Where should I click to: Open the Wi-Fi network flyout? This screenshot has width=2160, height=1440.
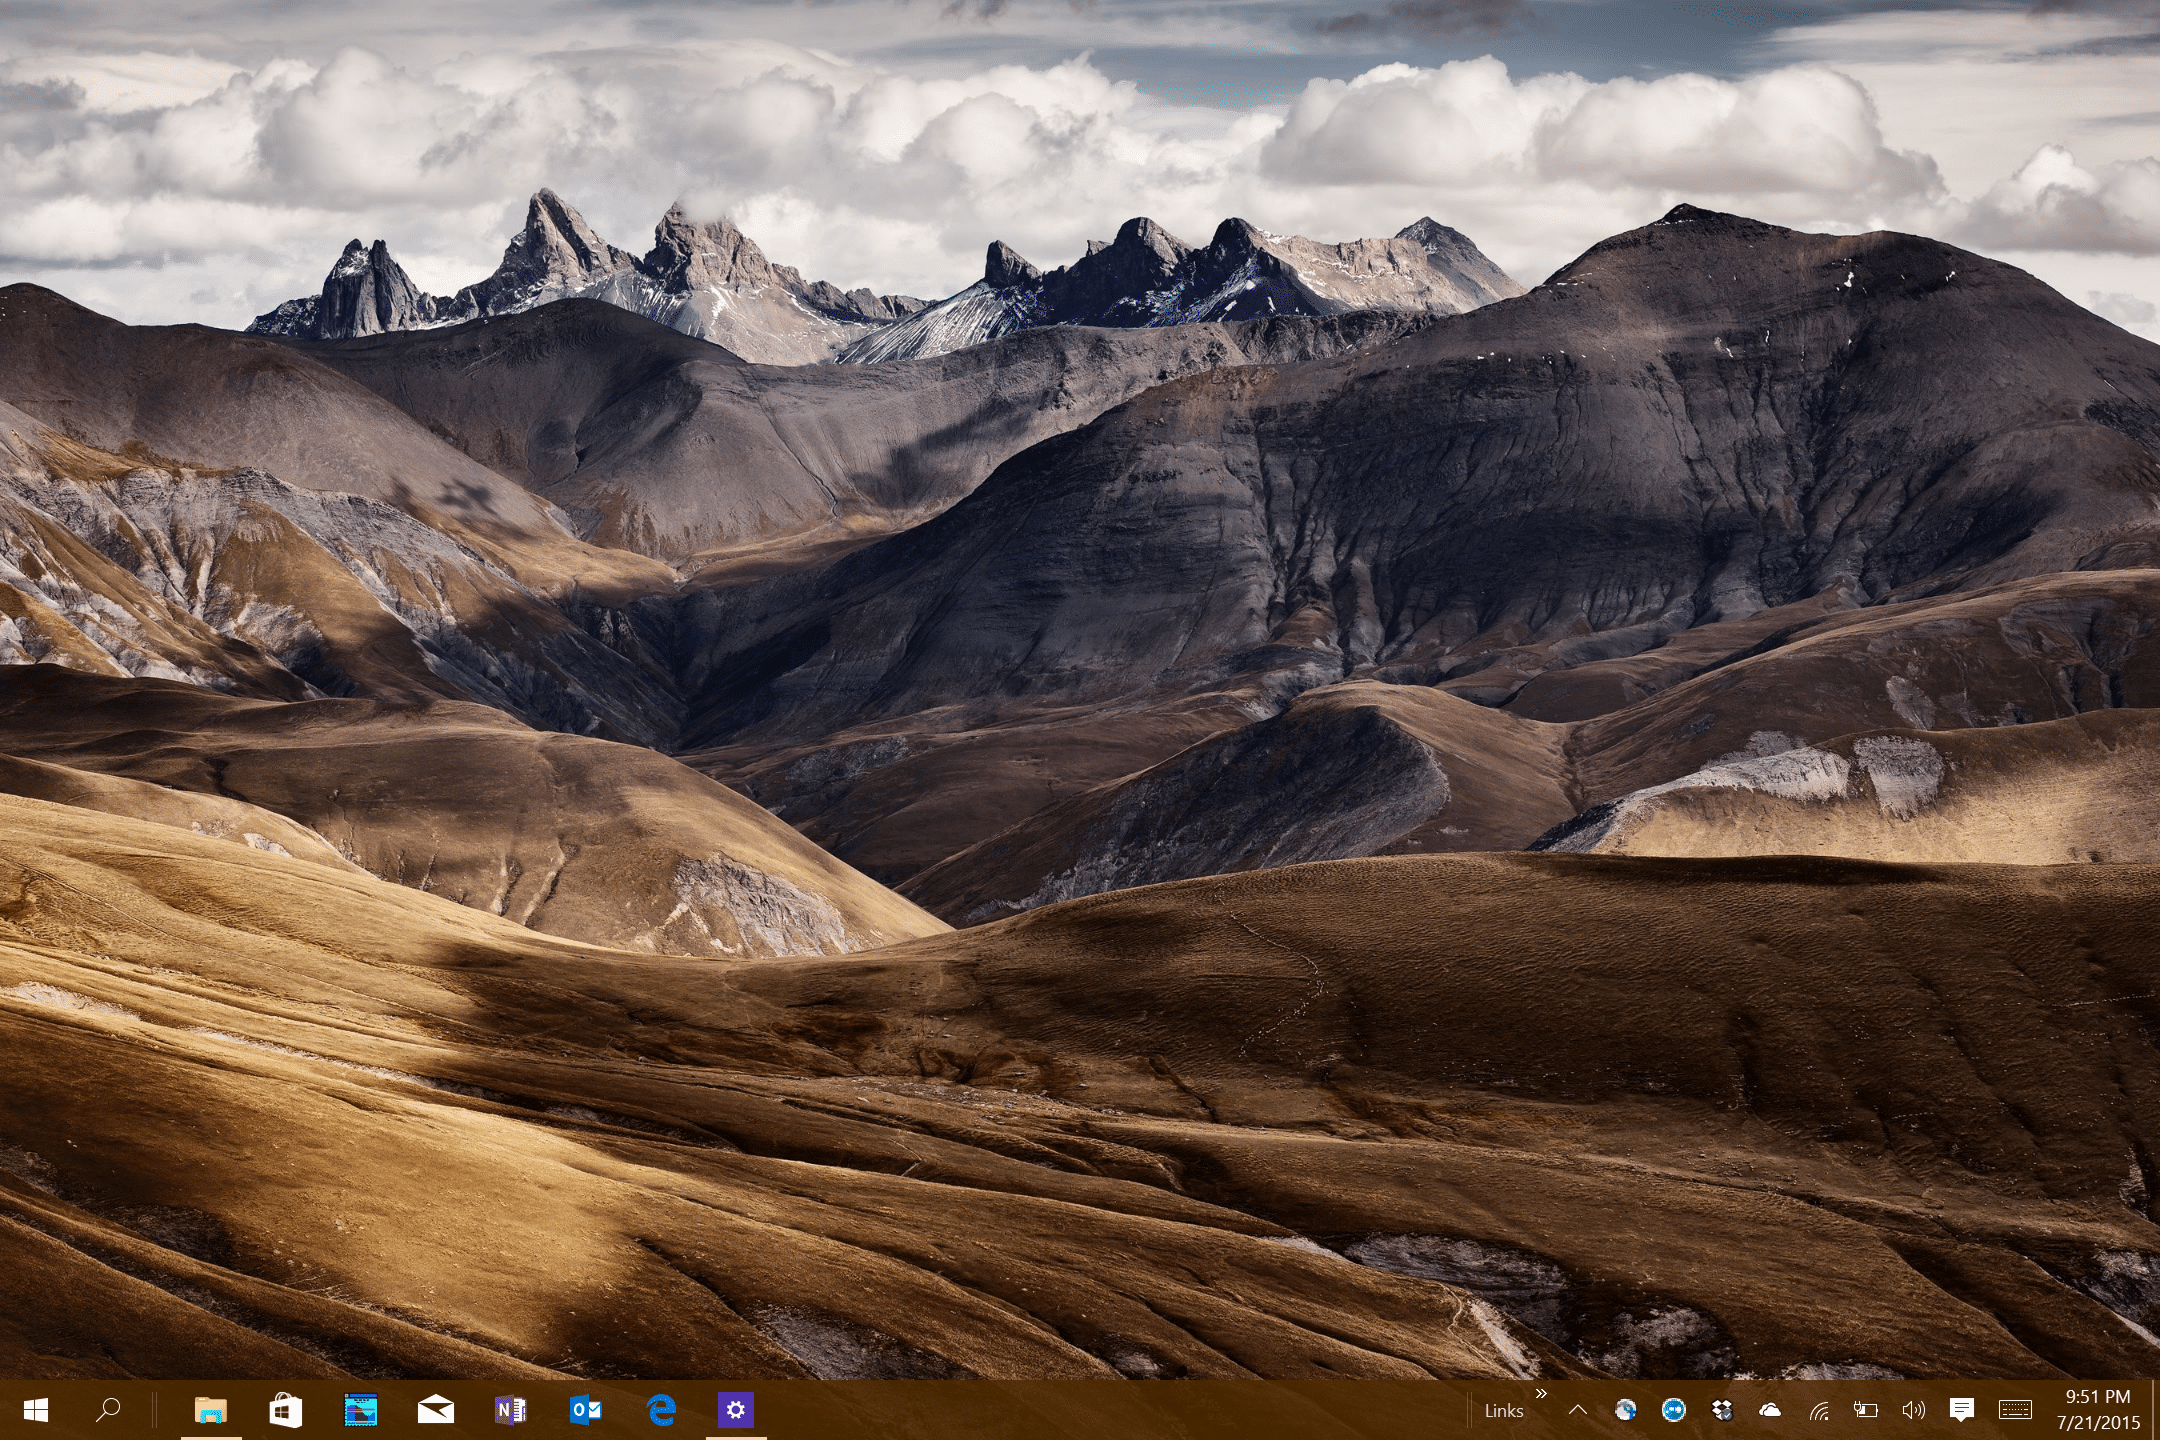[x=1819, y=1410]
